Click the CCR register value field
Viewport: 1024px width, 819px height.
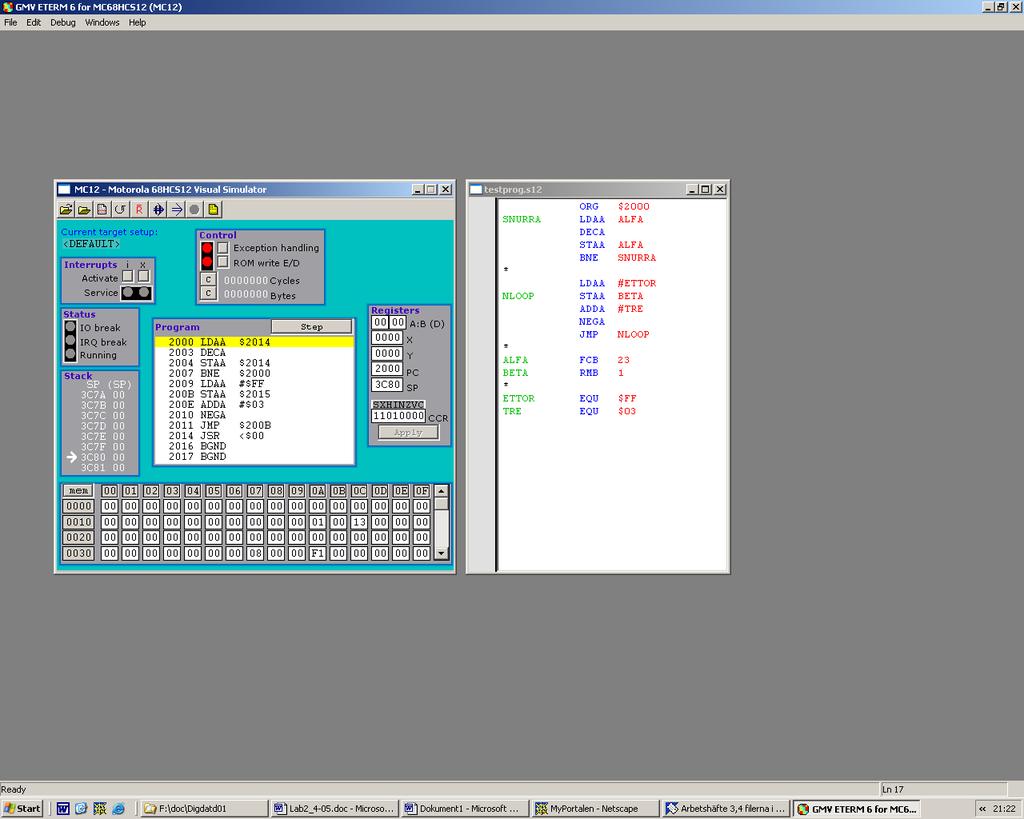398,416
